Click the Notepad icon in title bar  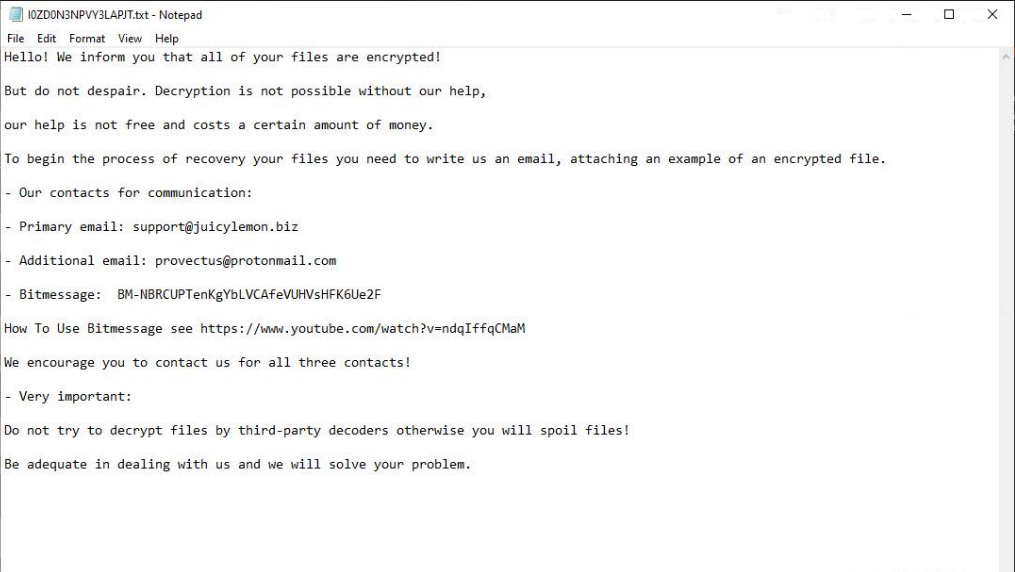(x=15, y=15)
